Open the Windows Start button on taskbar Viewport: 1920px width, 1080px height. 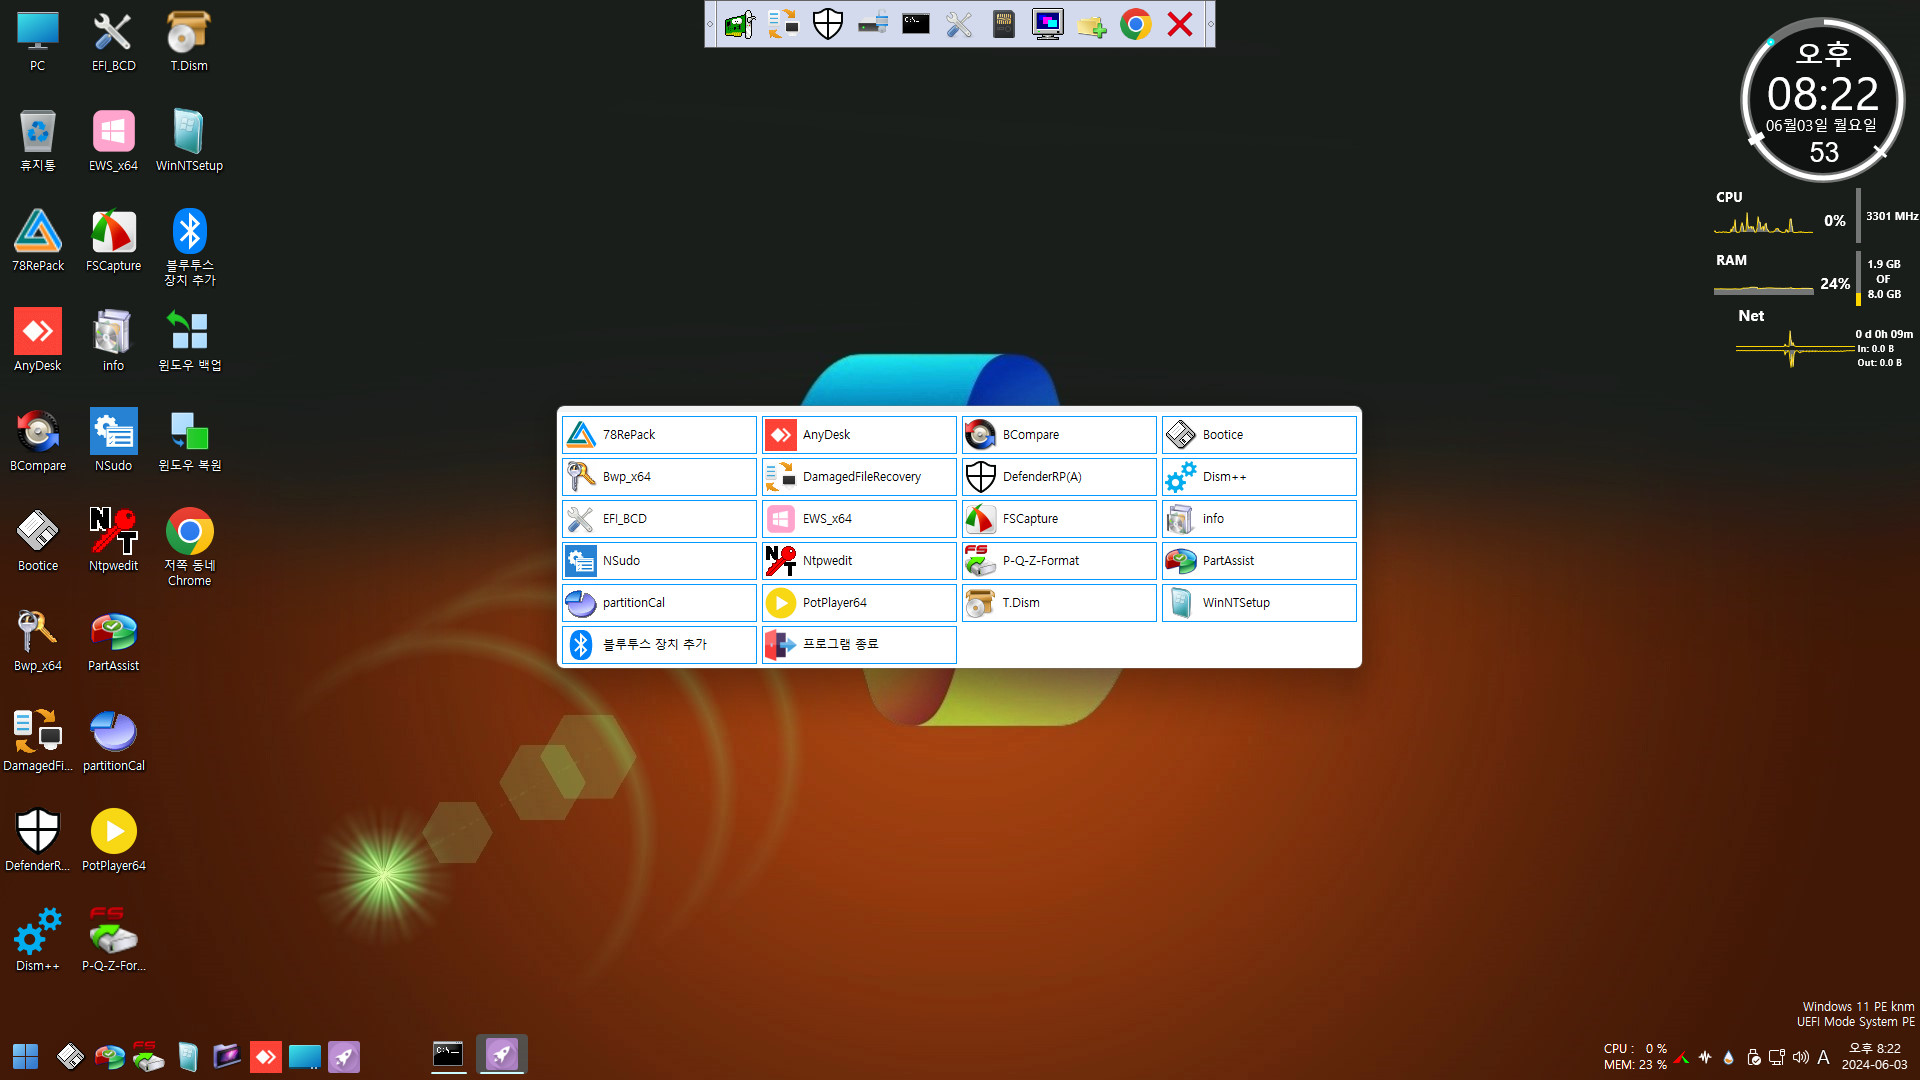pyautogui.click(x=25, y=1056)
